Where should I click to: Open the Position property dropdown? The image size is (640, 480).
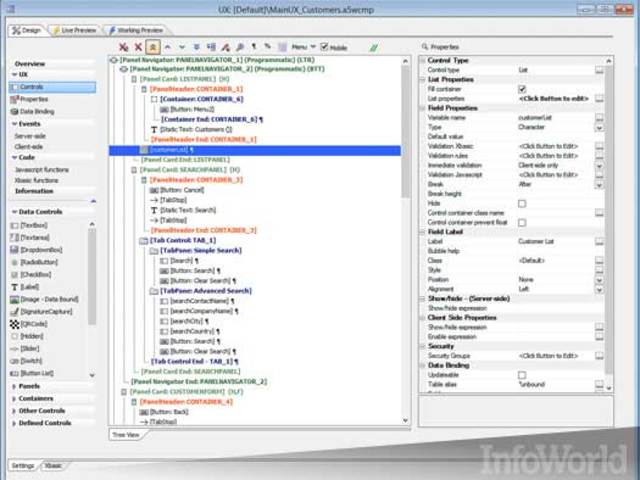599,280
